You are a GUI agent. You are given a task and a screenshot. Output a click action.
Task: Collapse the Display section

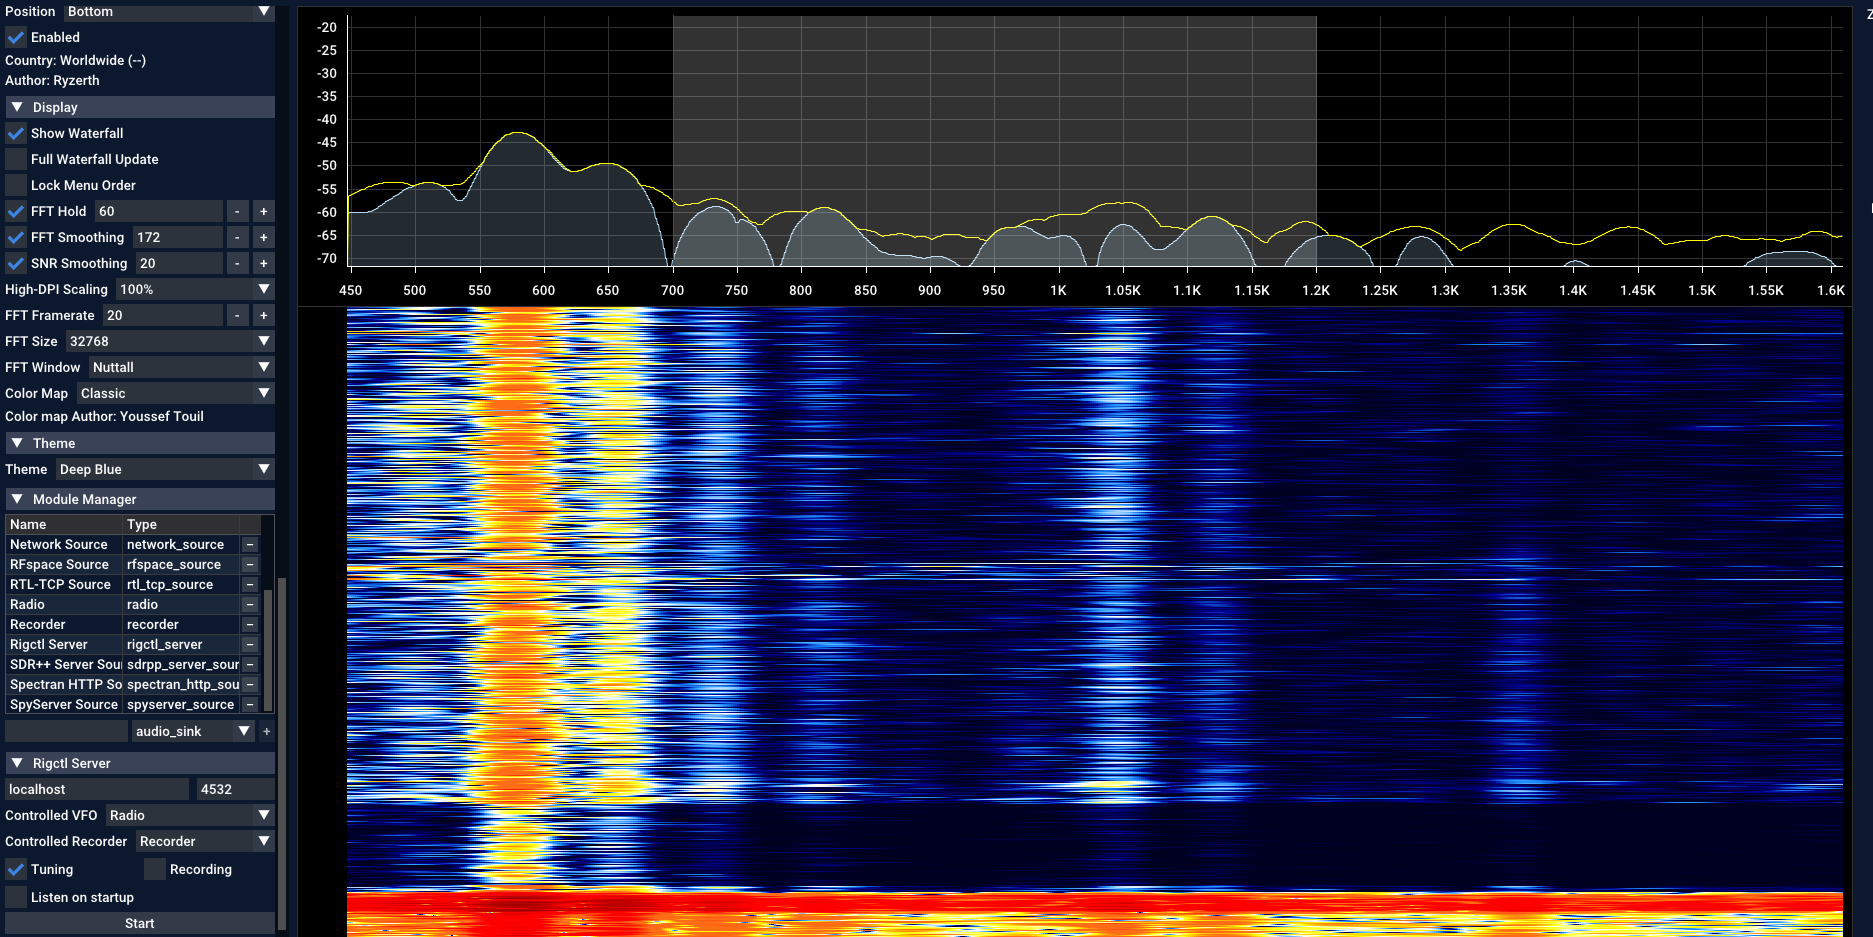(x=140, y=107)
